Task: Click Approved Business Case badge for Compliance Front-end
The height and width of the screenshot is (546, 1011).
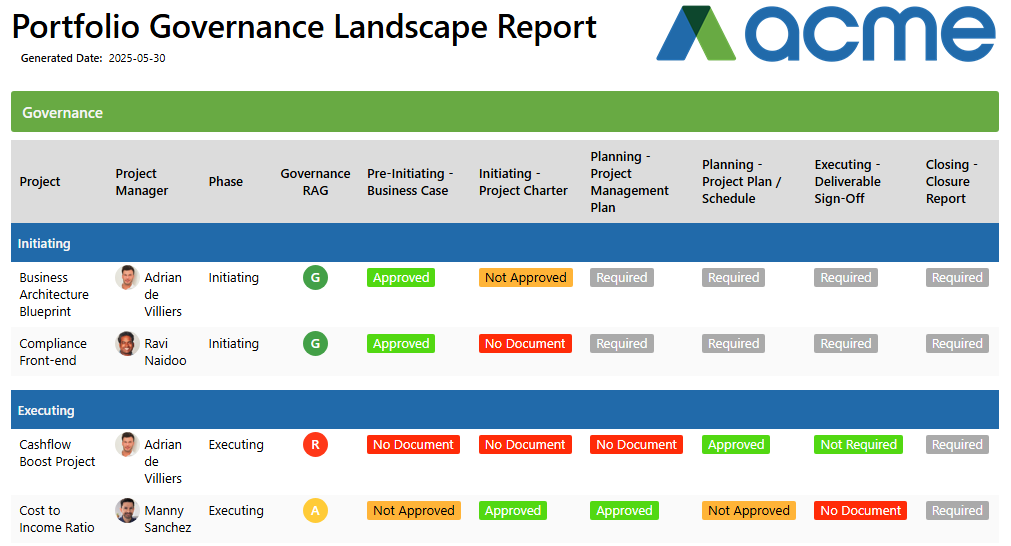Action: 401,344
